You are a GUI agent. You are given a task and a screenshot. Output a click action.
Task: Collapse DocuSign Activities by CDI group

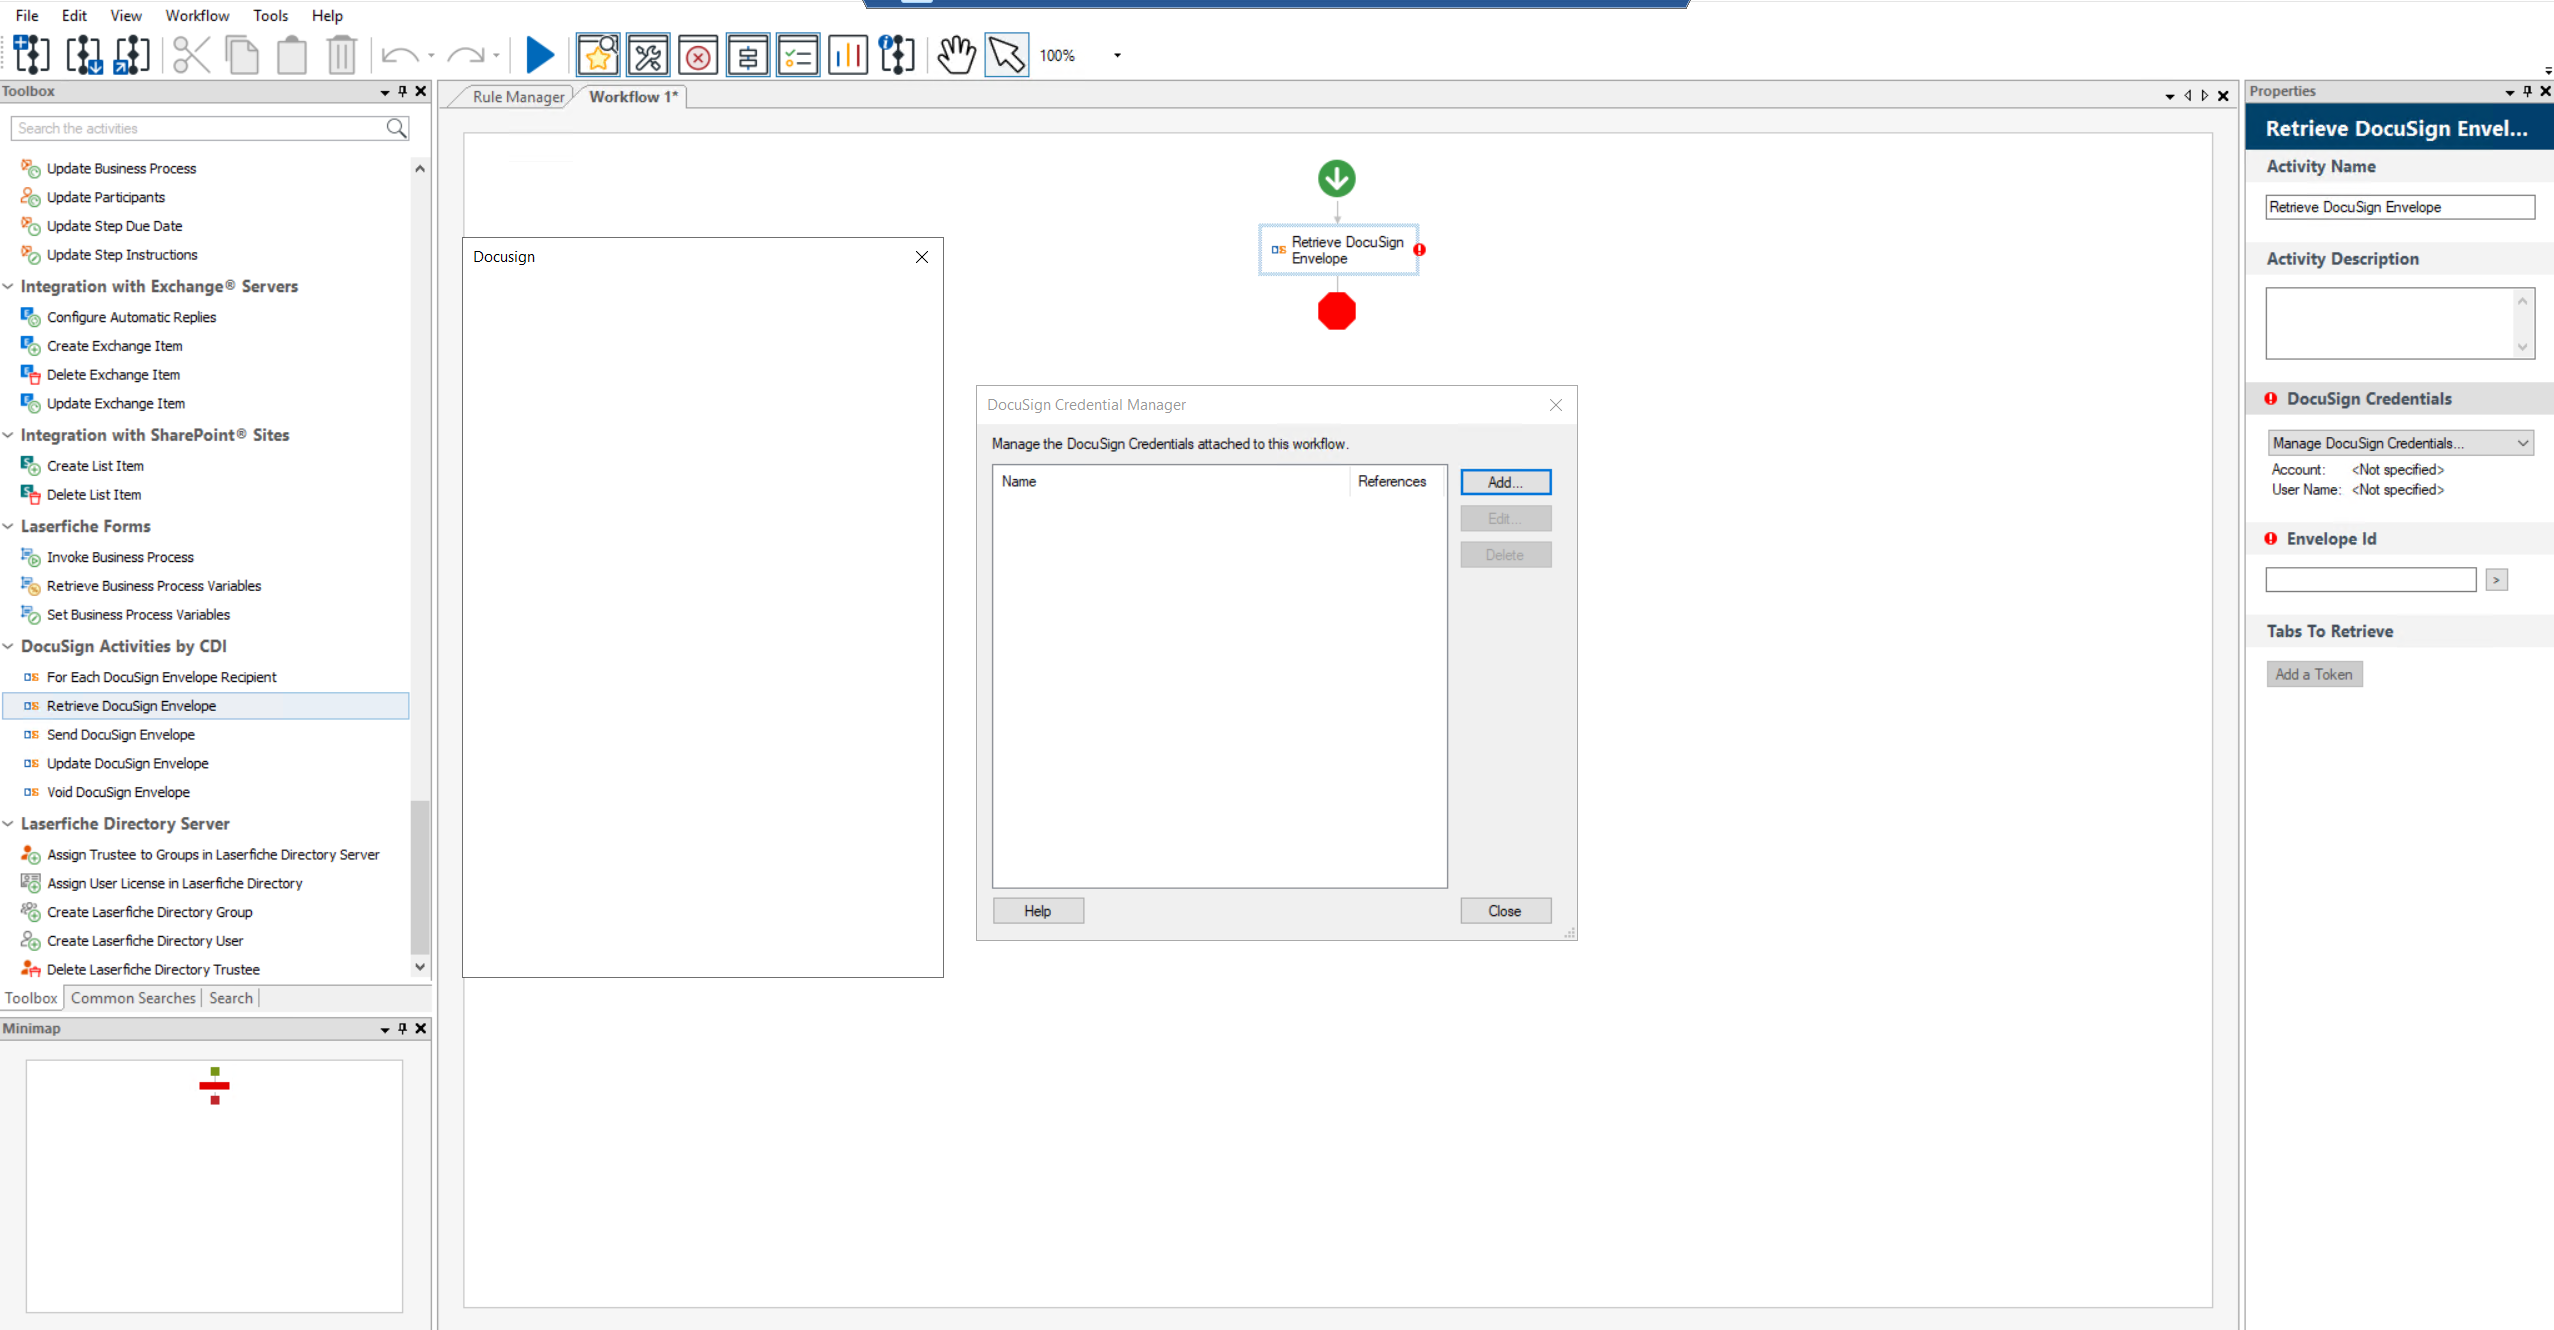tap(8, 646)
